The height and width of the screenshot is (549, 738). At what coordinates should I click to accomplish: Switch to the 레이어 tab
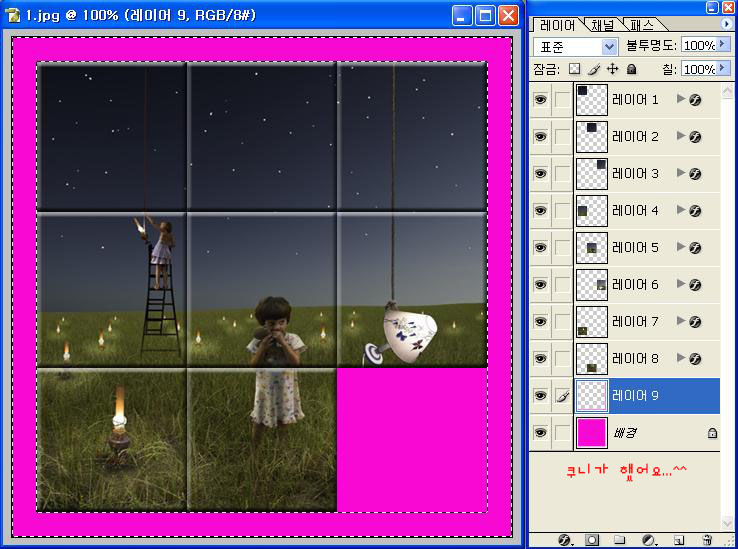coord(557,25)
